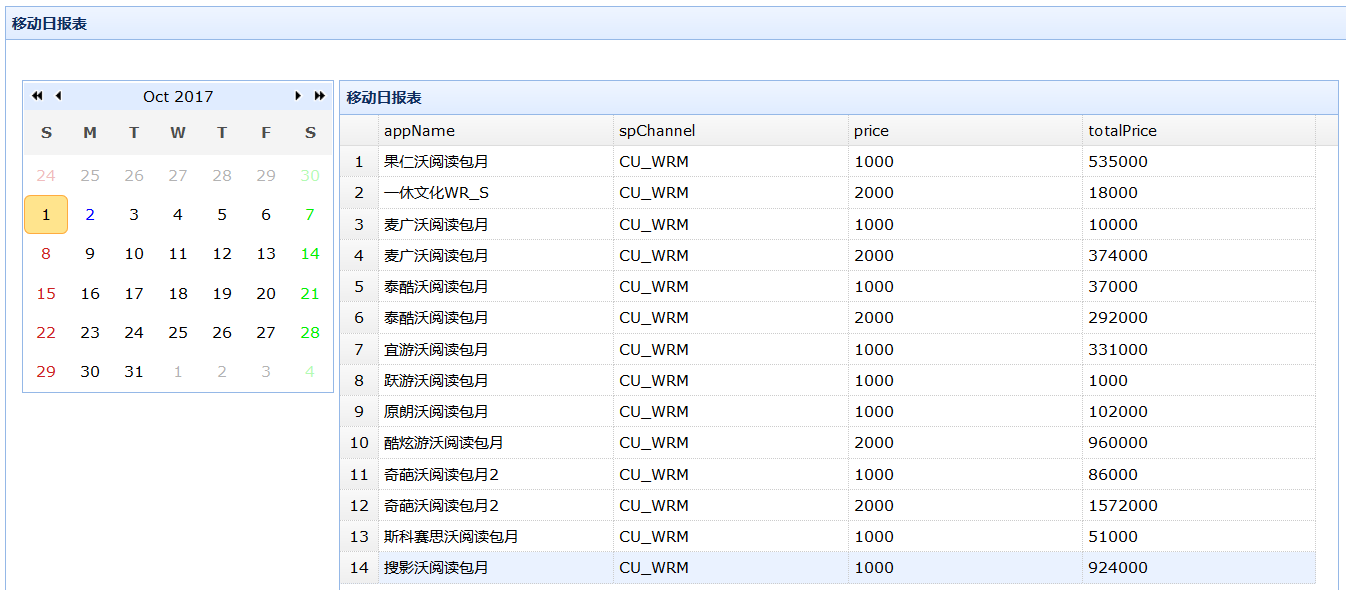Click row number 14 cell
This screenshot has height=590, width=1346.
tap(359, 568)
